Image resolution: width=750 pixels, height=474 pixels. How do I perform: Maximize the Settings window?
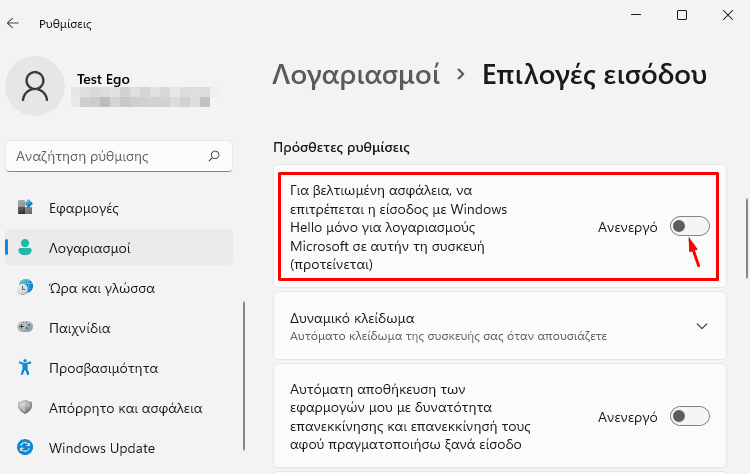pyautogui.click(x=682, y=15)
